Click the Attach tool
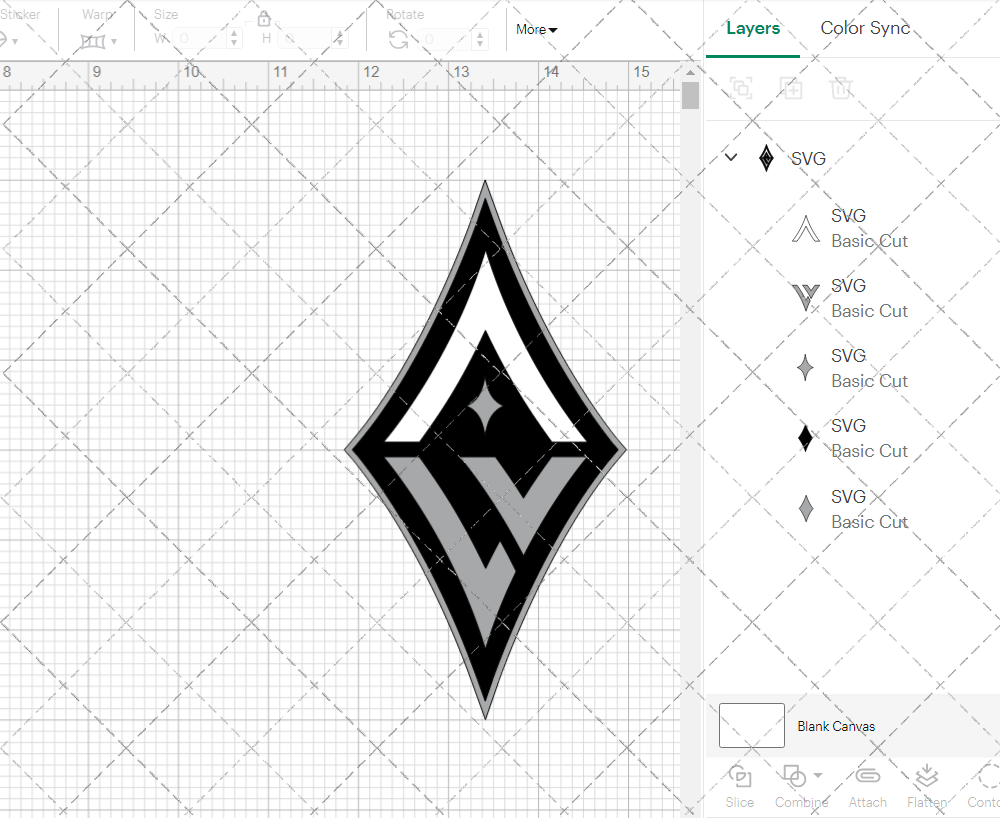The height and width of the screenshot is (818, 1000). pos(867,787)
